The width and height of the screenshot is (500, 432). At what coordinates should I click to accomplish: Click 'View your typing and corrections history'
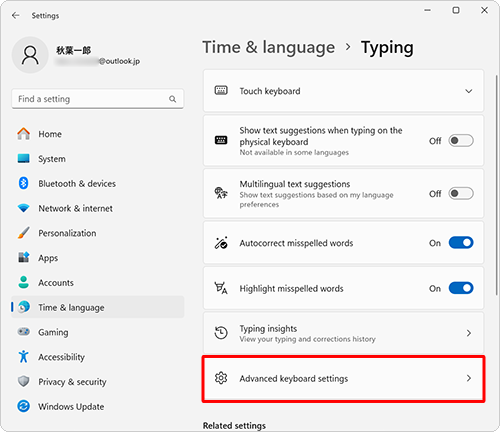click(x=307, y=339)
